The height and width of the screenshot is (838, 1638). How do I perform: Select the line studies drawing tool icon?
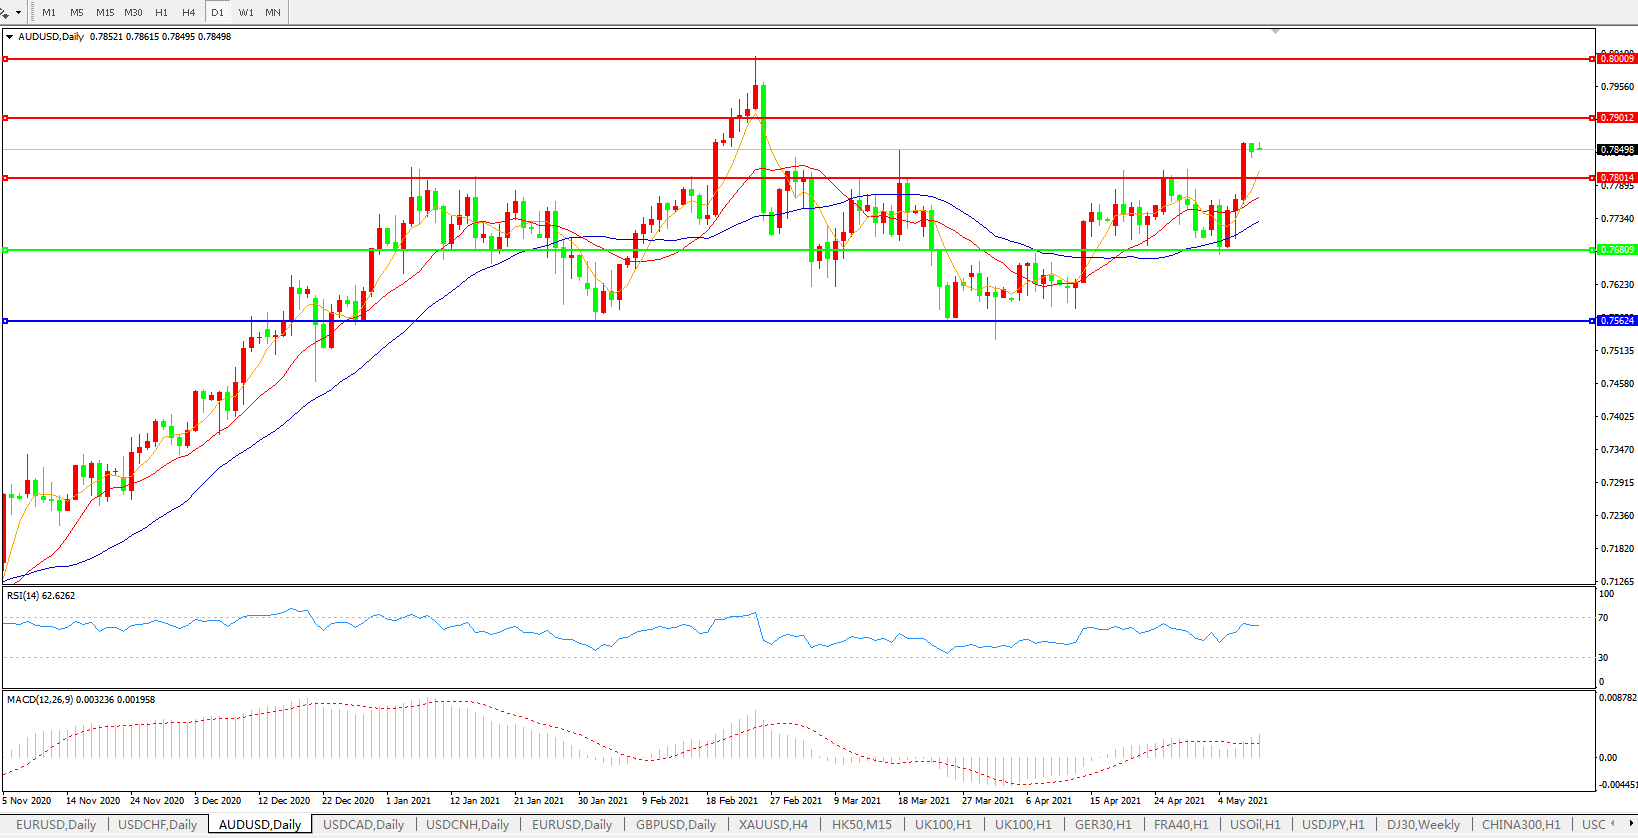pos(5,13)
